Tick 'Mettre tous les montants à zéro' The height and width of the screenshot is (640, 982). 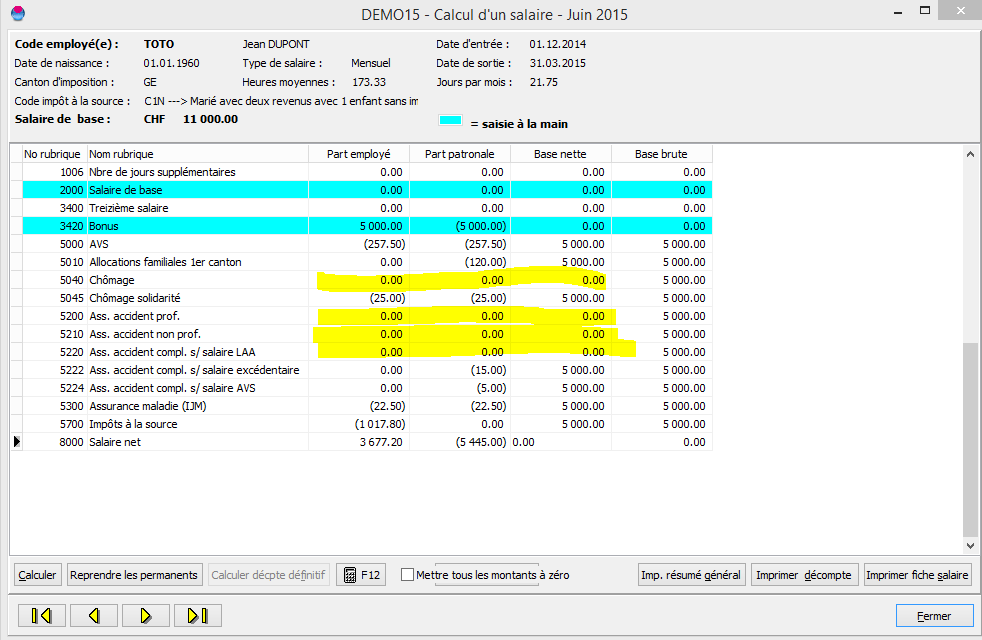(407, 575)
